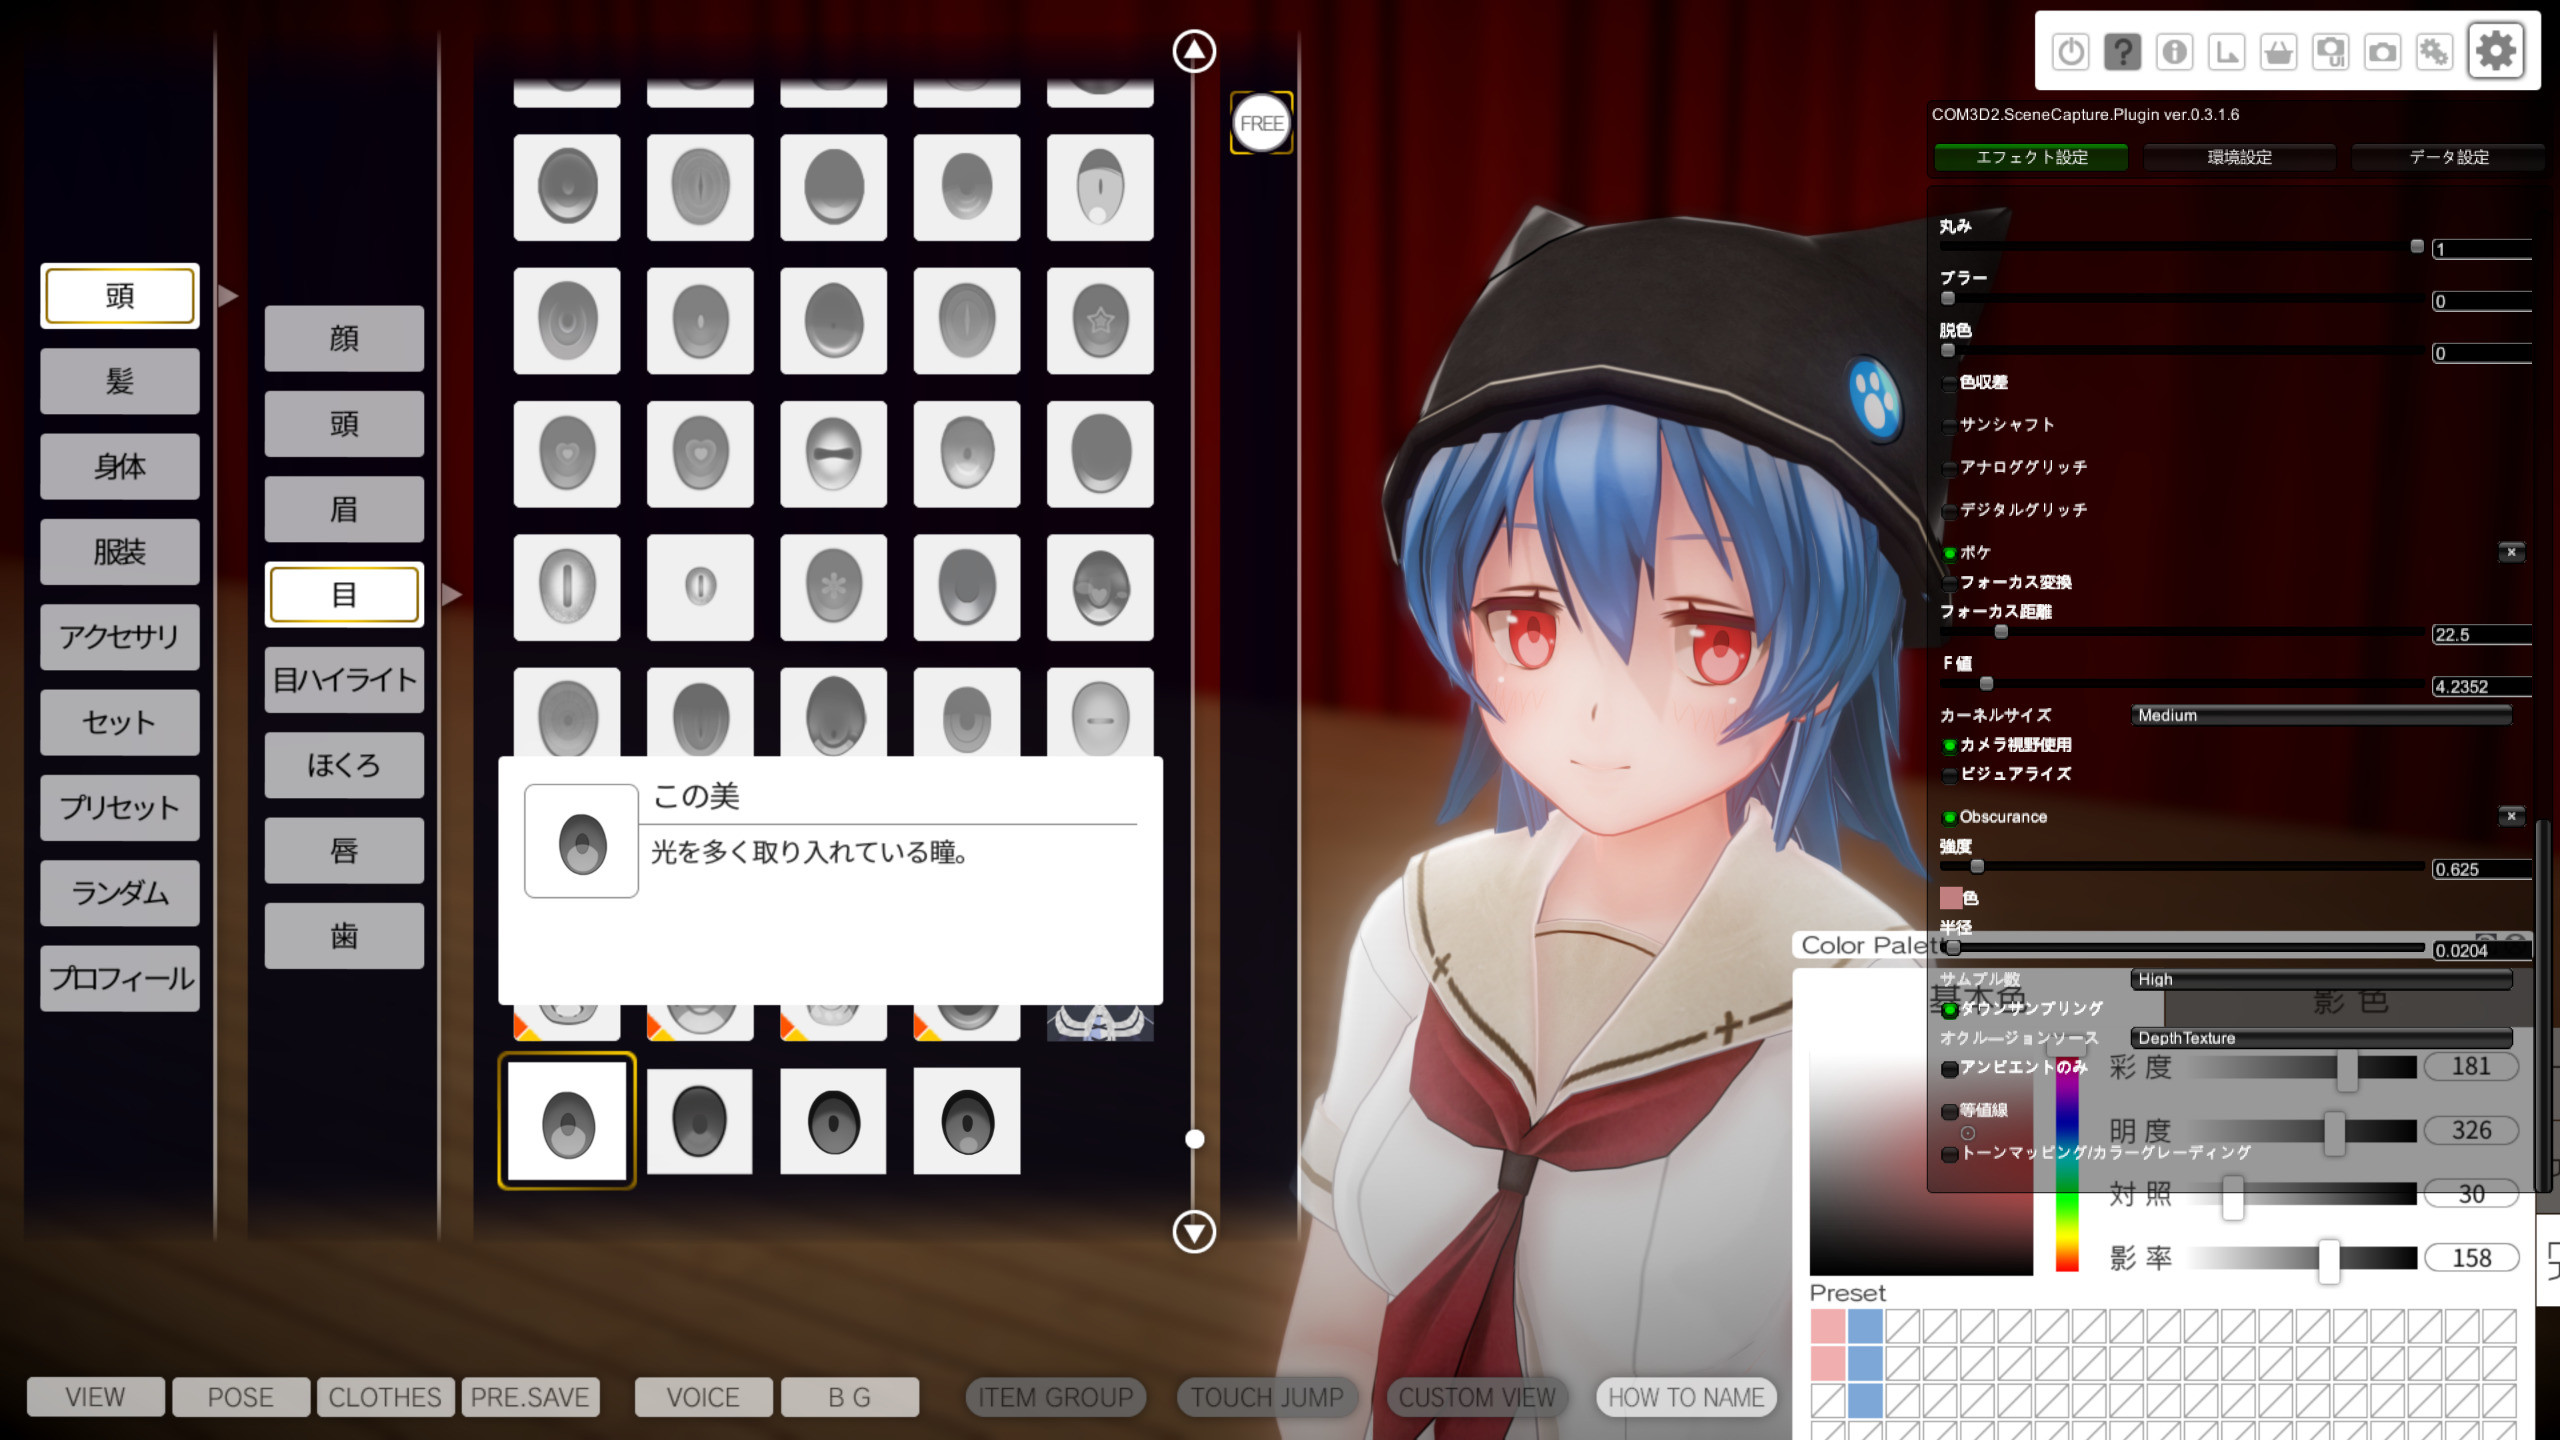Screen dimensions: 2560x1440
Task: Click the camera with UI screenshot icon
Action: click(x=2330, y=52)
